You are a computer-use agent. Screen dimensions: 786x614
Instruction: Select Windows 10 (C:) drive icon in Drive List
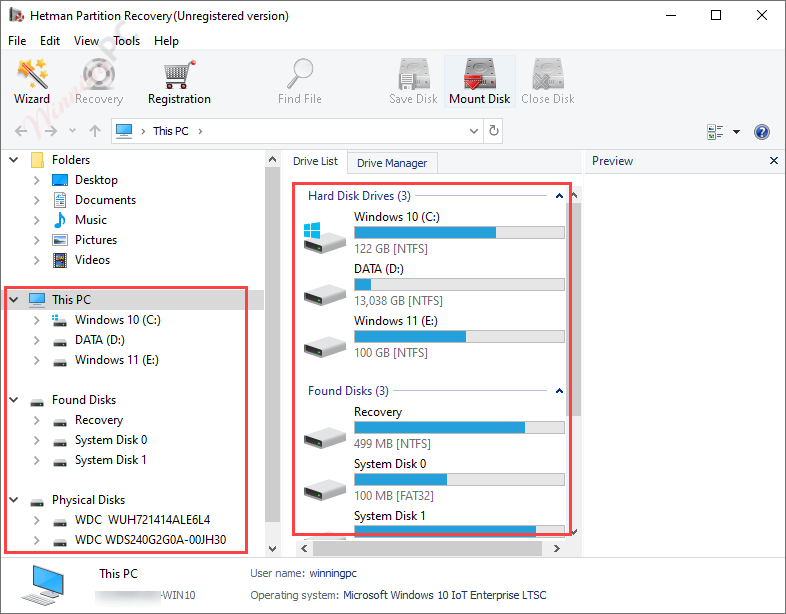(324, 238)
